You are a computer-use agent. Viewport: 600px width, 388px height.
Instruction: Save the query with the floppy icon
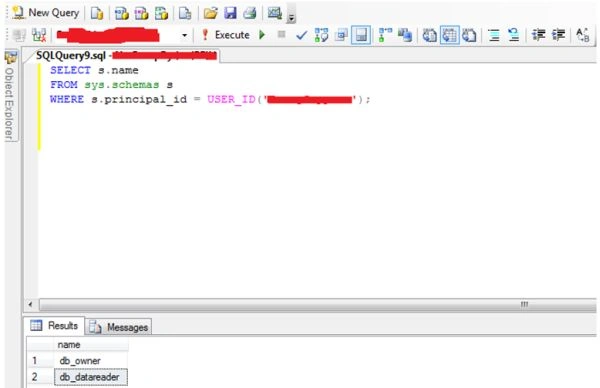[x=230, y=13]
